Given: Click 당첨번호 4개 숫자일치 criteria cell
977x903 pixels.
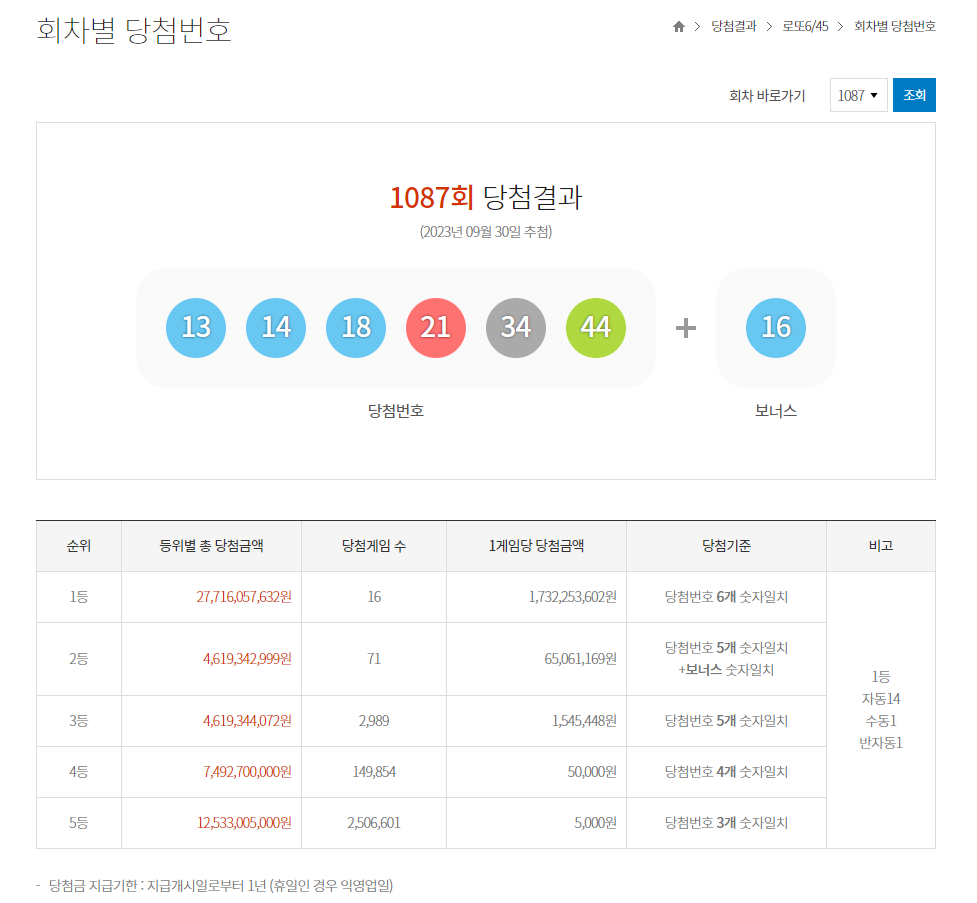Looking at the screenshot, I should pos(726,772).
